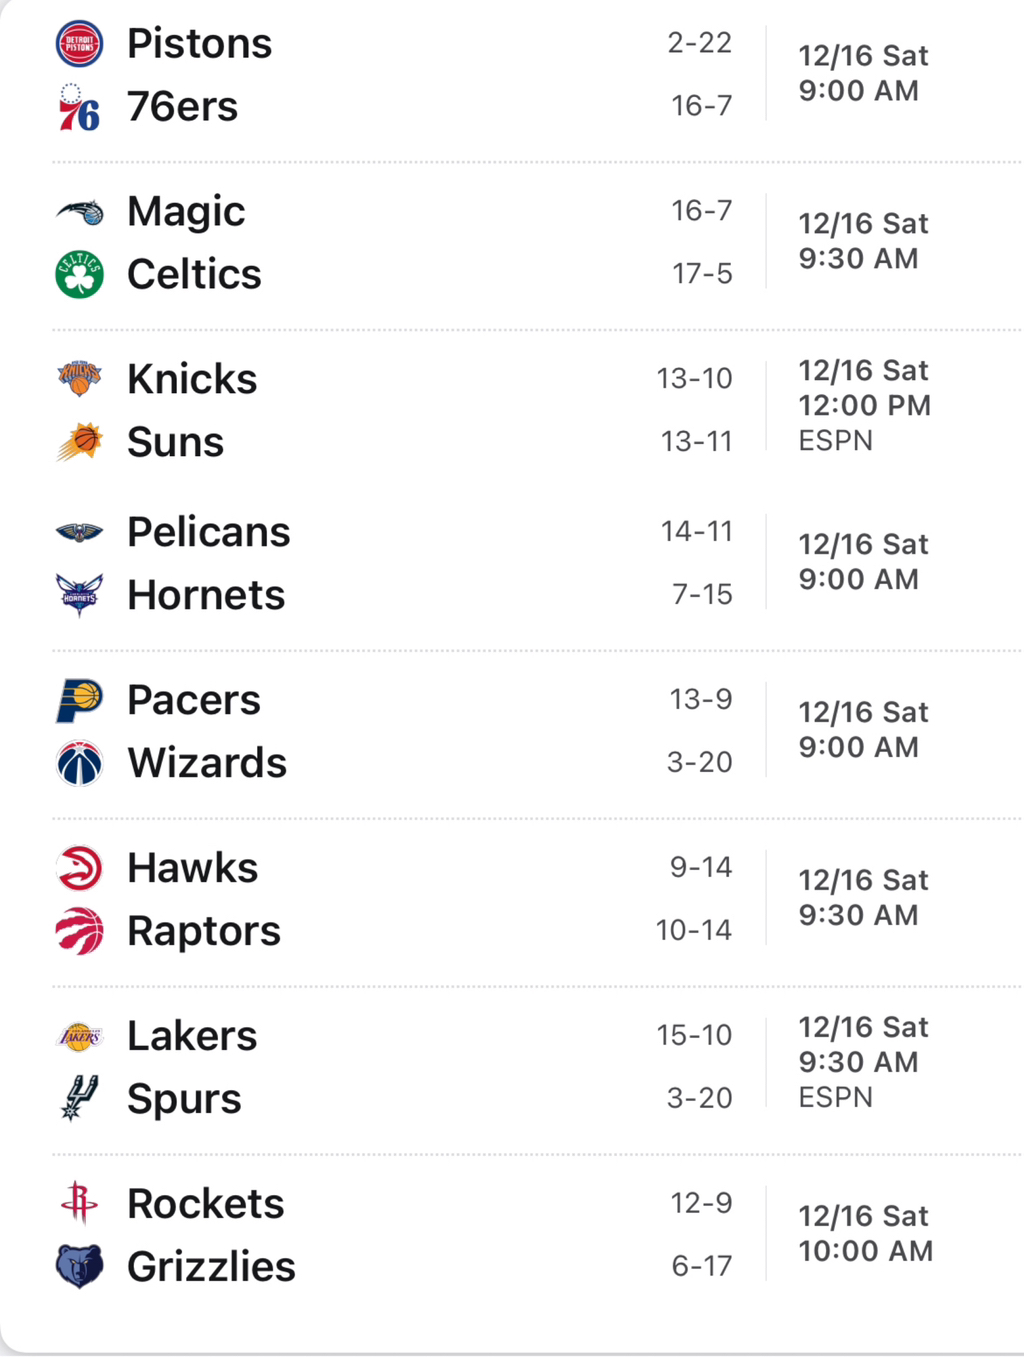Select the Wizards team logo

click(x=79, y=763)
